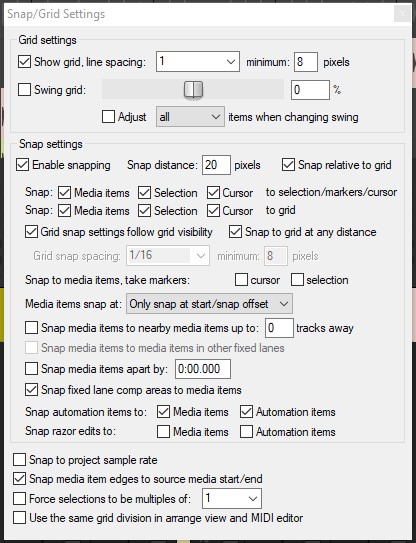Uncheck Cursor for snap to grid
This screenshot has width=416, height=543.
pos(213,211)
